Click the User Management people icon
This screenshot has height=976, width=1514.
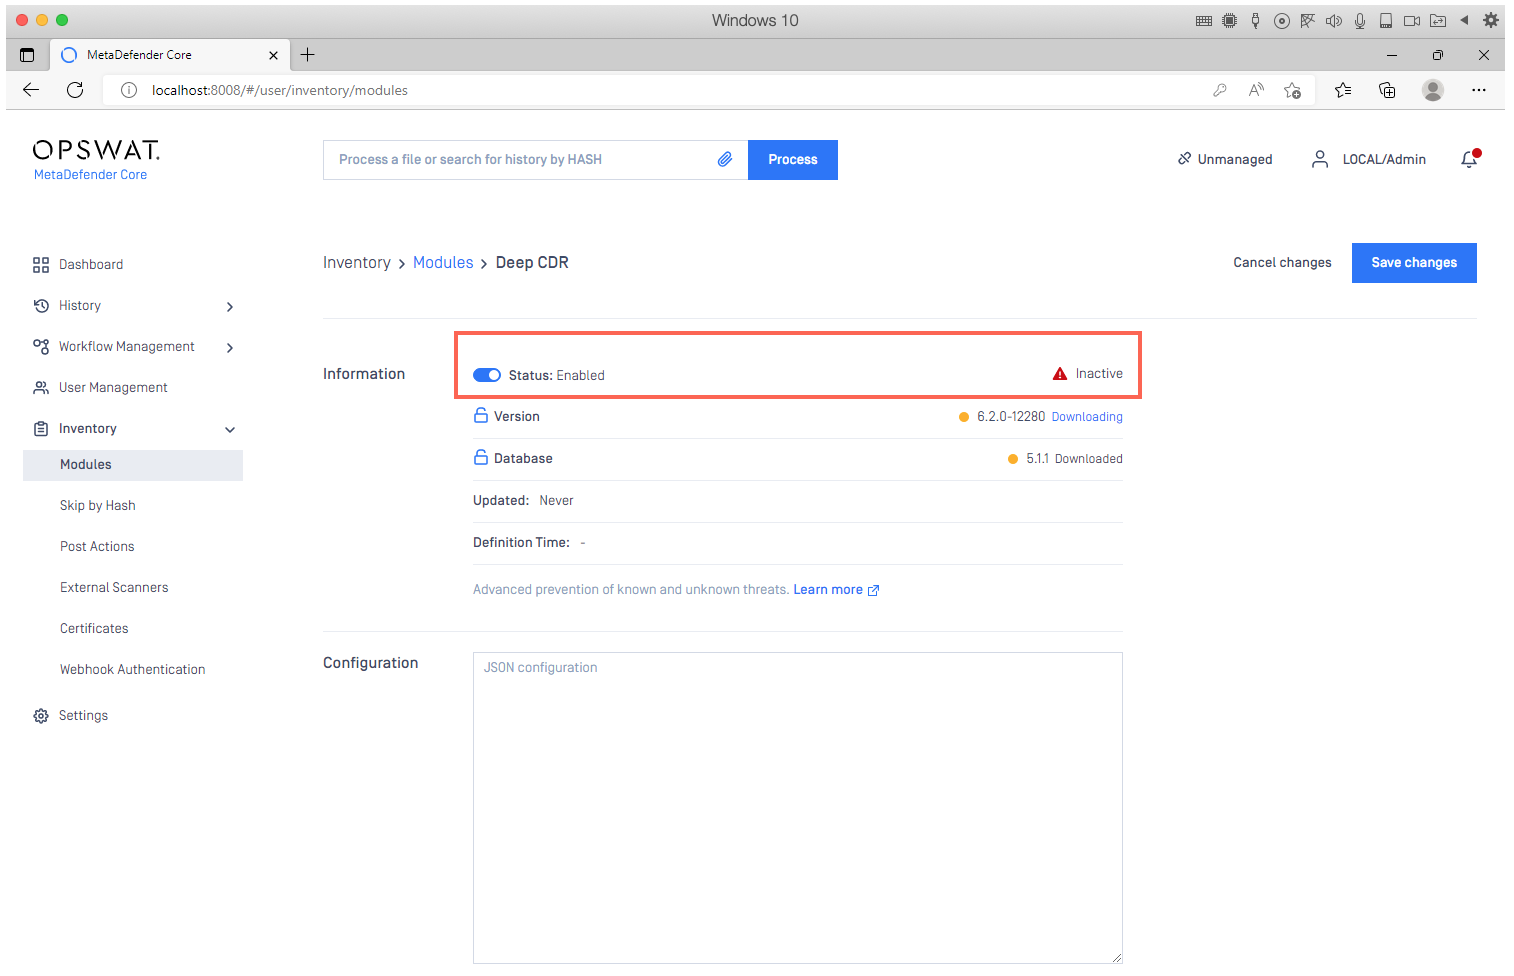[41, 388]
